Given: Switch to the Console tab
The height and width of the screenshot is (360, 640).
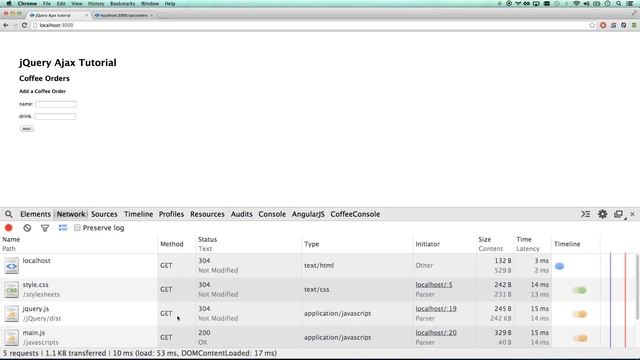Looking at the screenshot, I should point(272,214).
